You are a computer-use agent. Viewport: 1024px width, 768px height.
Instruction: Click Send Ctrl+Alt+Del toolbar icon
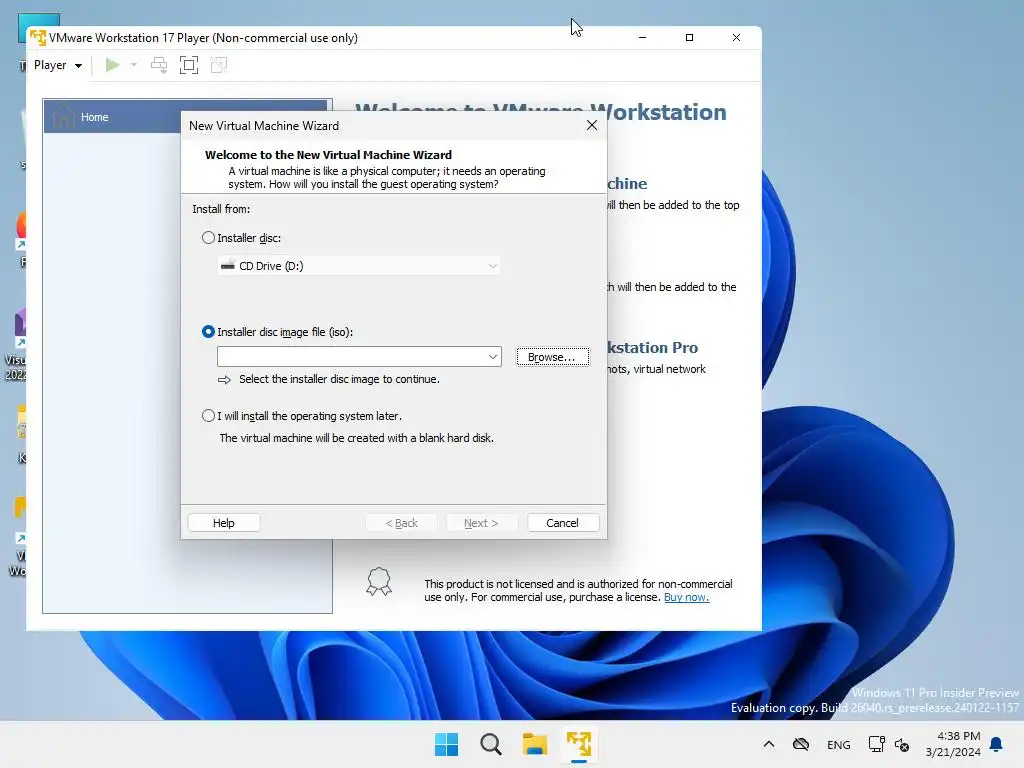coord(159,65)
